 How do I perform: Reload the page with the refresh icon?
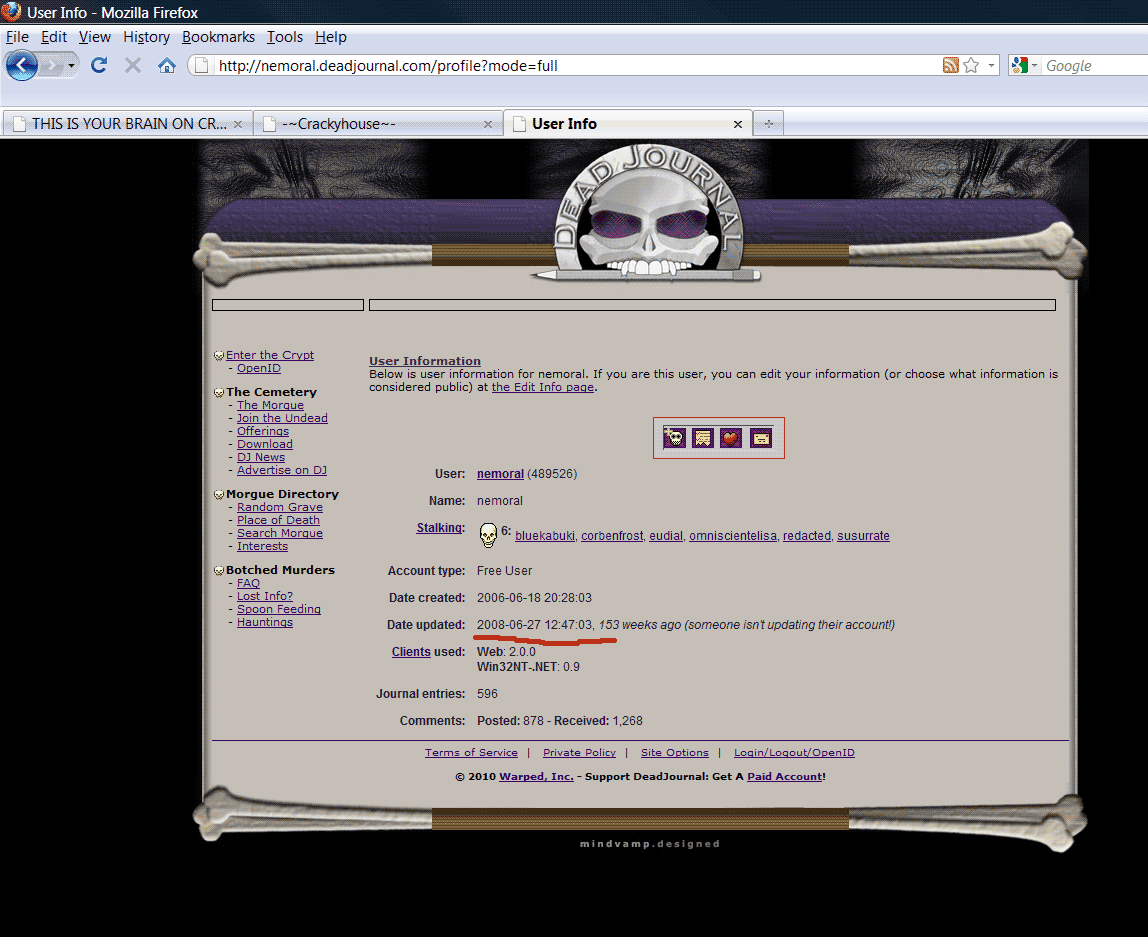(99, 66)
